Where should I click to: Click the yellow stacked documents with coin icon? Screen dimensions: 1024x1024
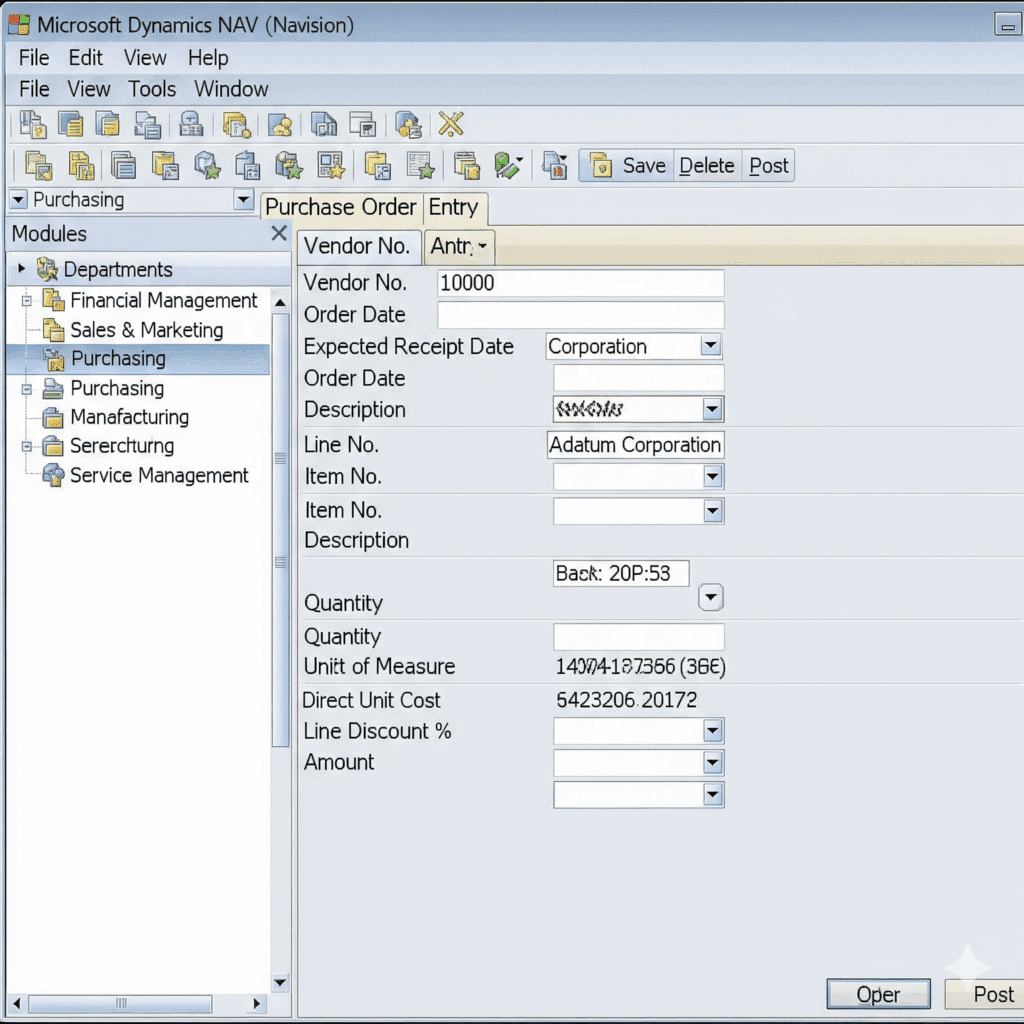point(236,124)
